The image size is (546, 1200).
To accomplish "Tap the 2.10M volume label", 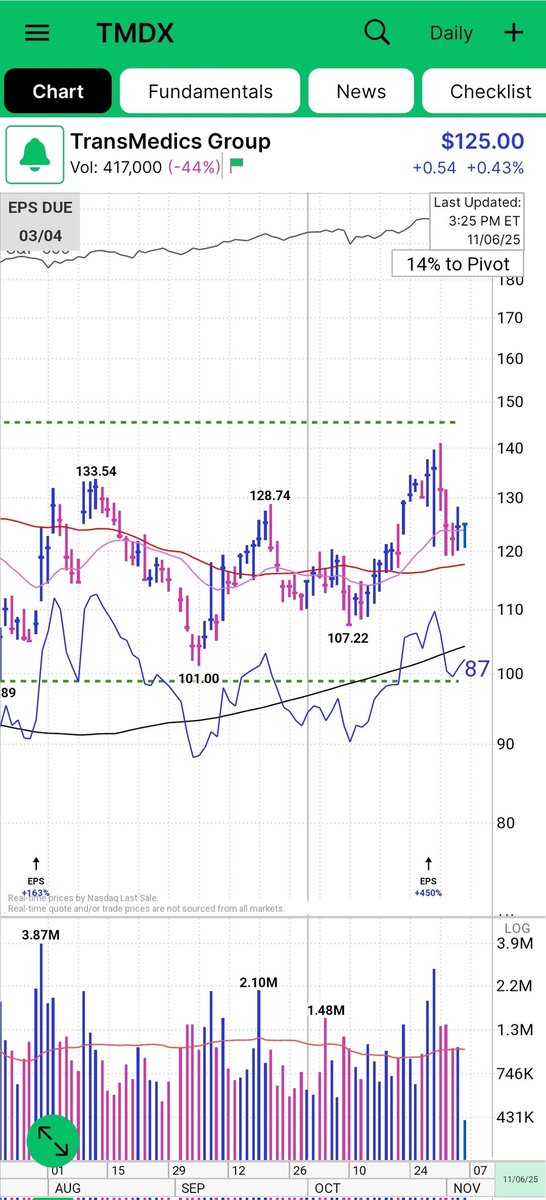I will click(x=258, y=983).
